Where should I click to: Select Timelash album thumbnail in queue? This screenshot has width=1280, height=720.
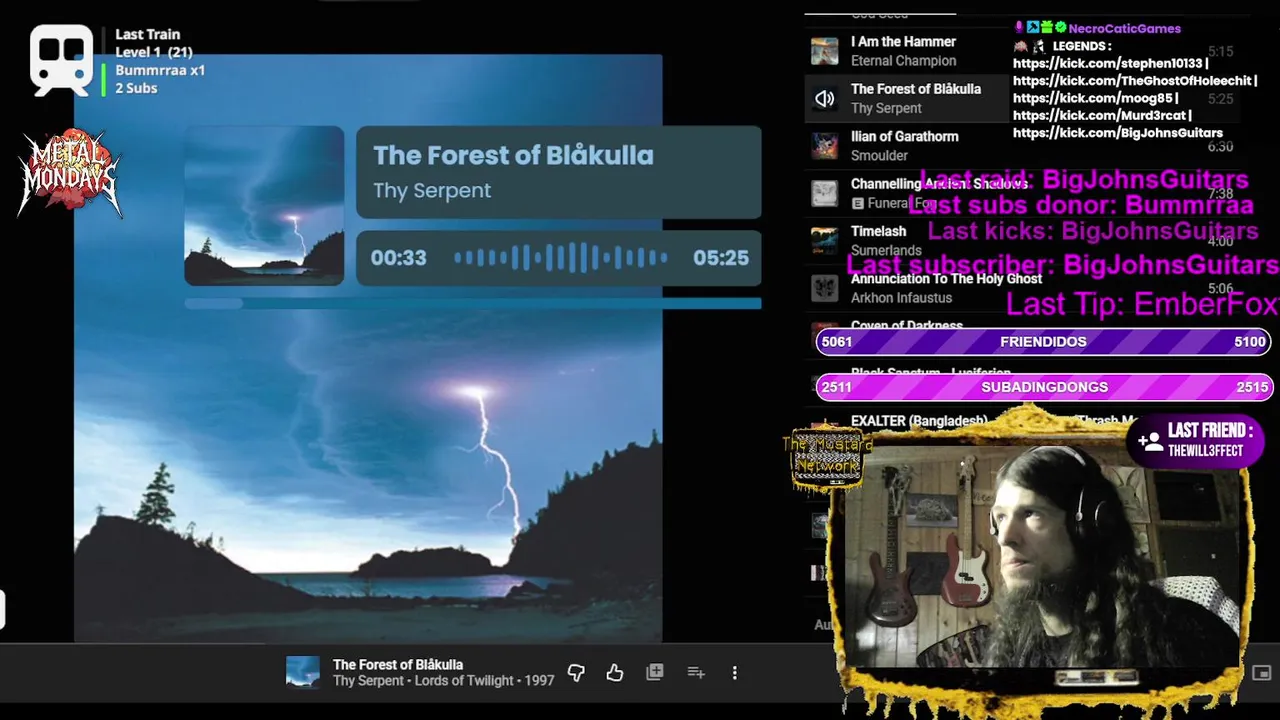pos(825,241)
